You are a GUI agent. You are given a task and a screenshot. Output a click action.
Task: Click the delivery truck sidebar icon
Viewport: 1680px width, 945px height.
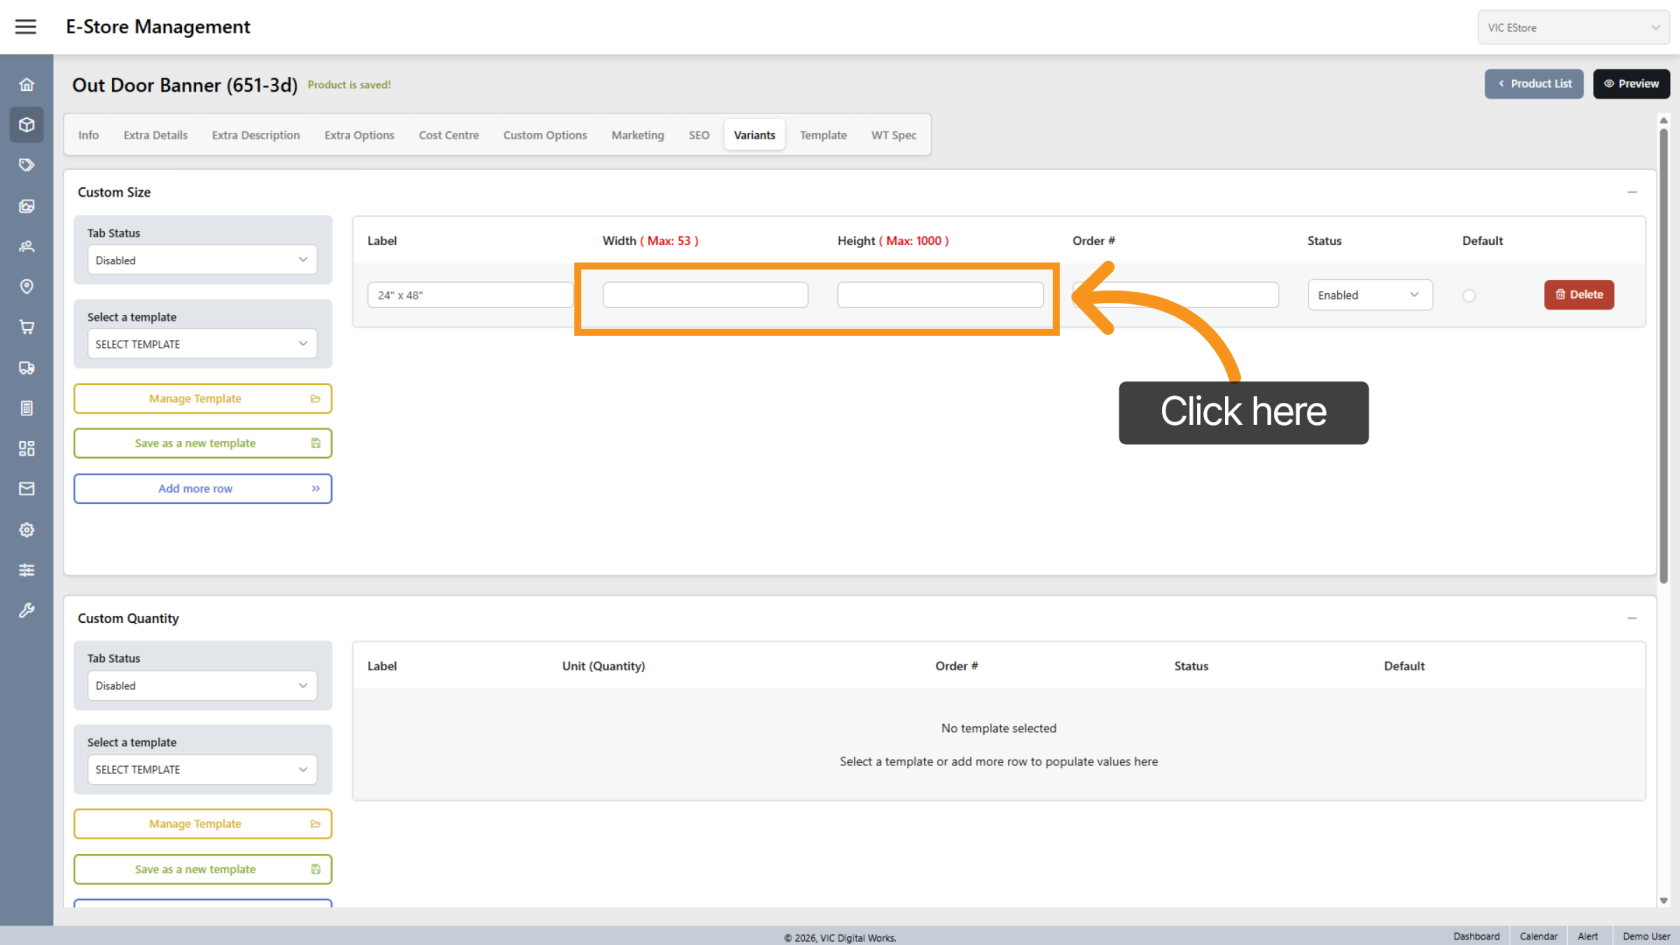click(27, 368)
